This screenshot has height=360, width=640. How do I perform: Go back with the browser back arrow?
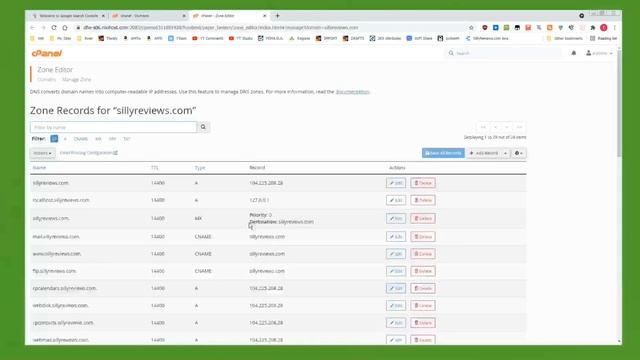[33, 27]
